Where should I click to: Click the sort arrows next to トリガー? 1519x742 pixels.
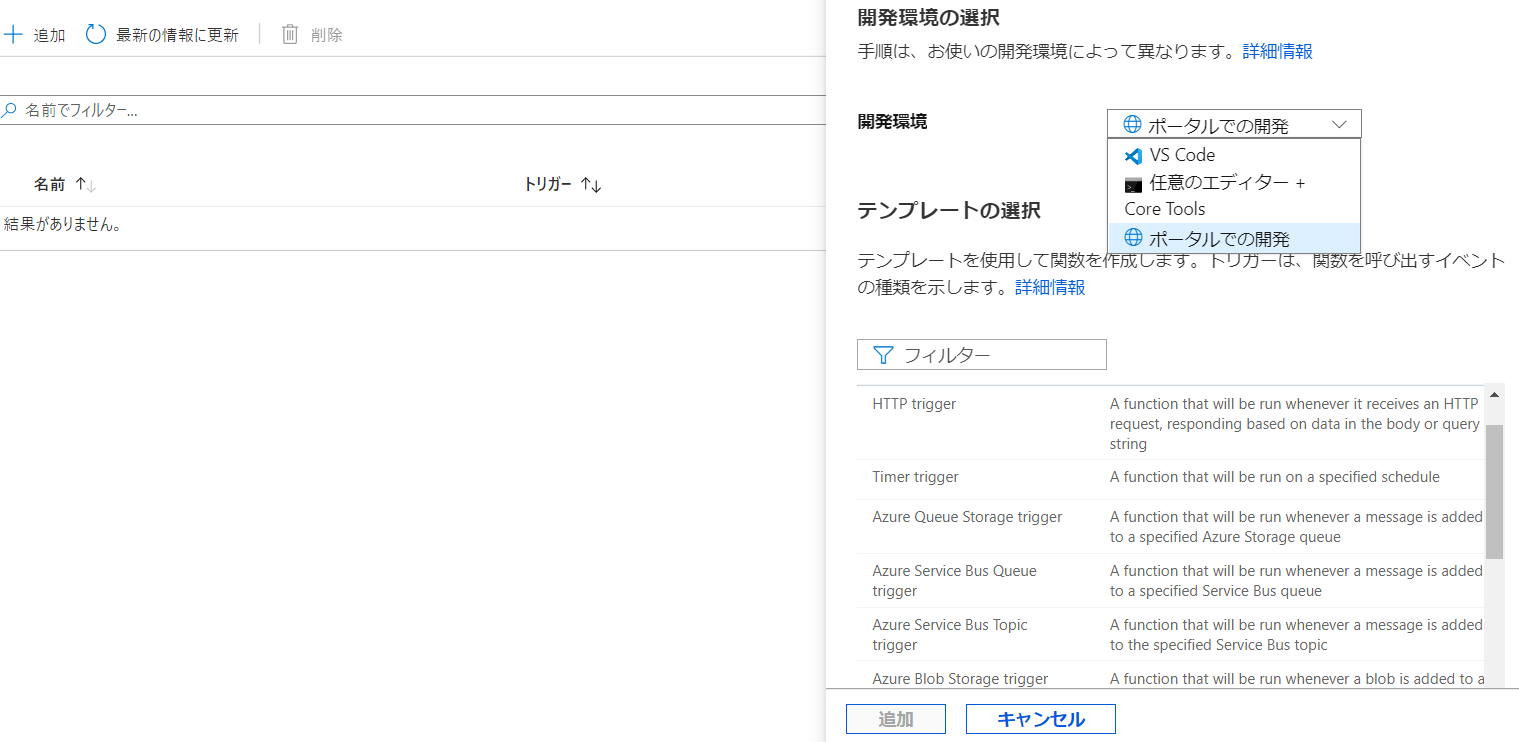tap(590, 185)
